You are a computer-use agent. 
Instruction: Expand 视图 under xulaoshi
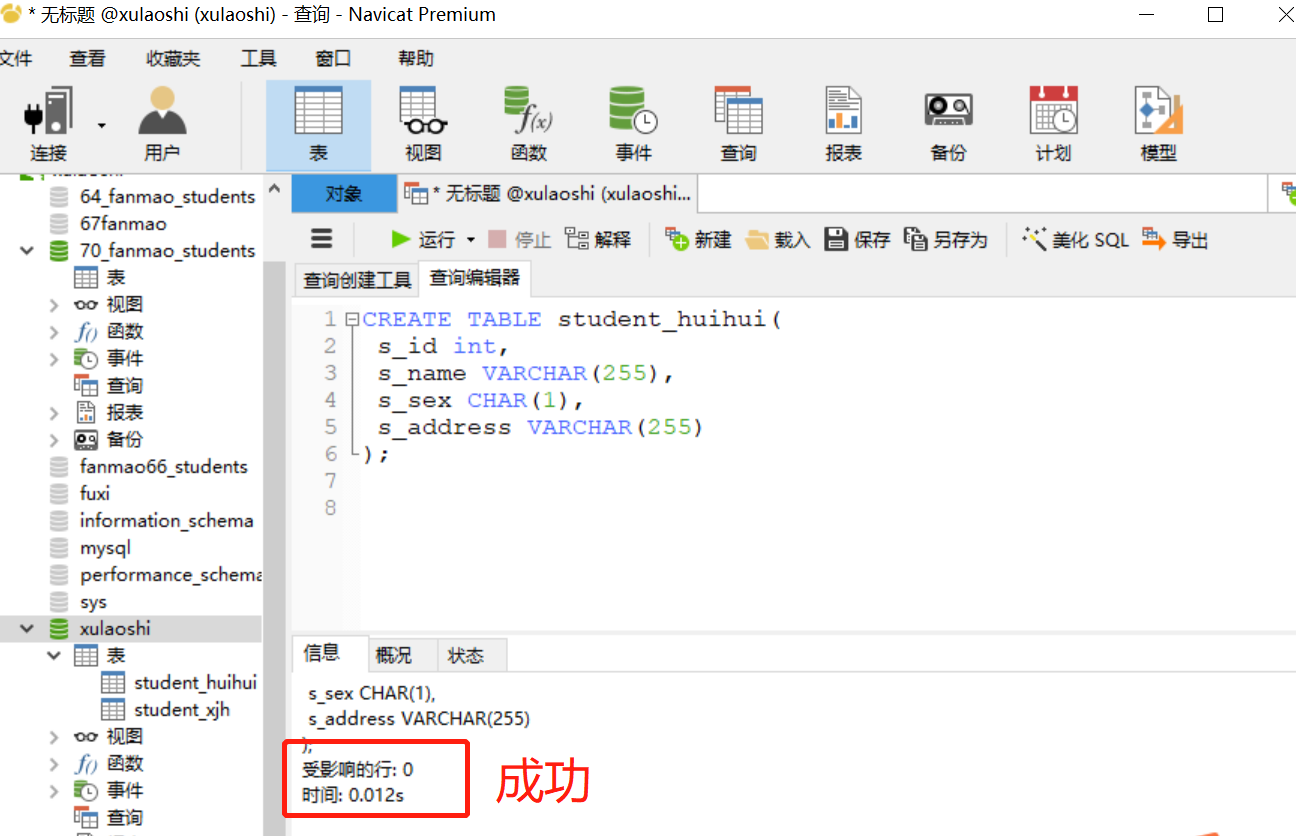(x=54, y=737)
